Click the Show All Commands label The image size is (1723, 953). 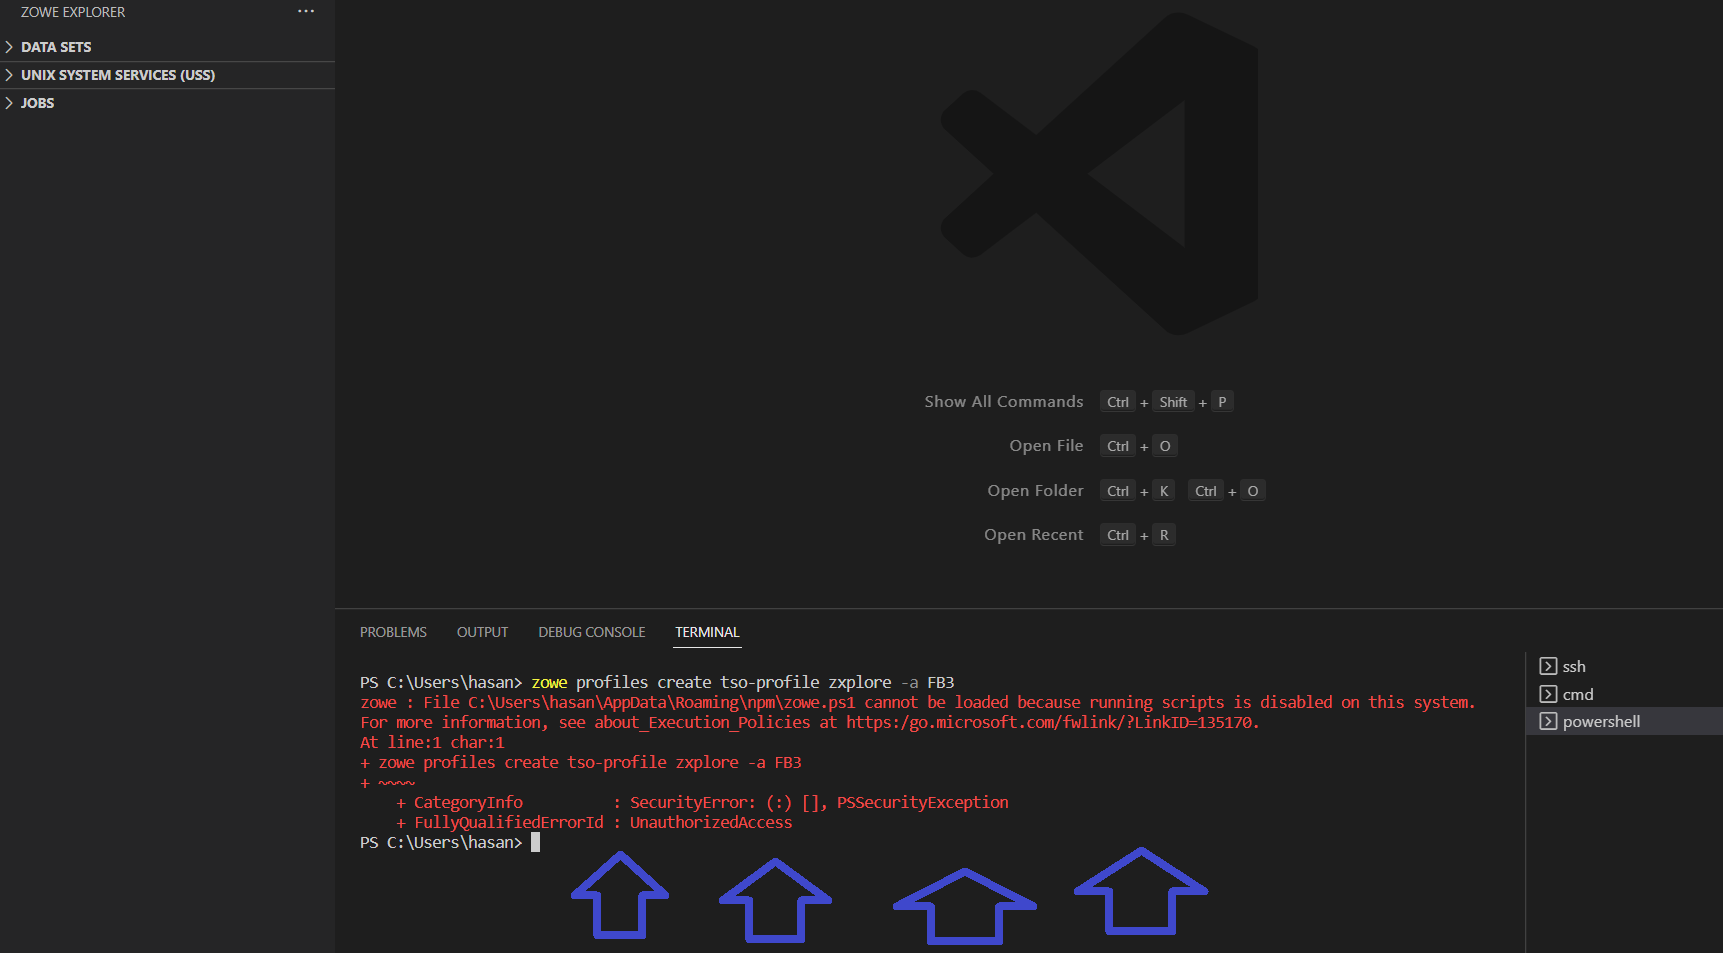(1003, 401)
